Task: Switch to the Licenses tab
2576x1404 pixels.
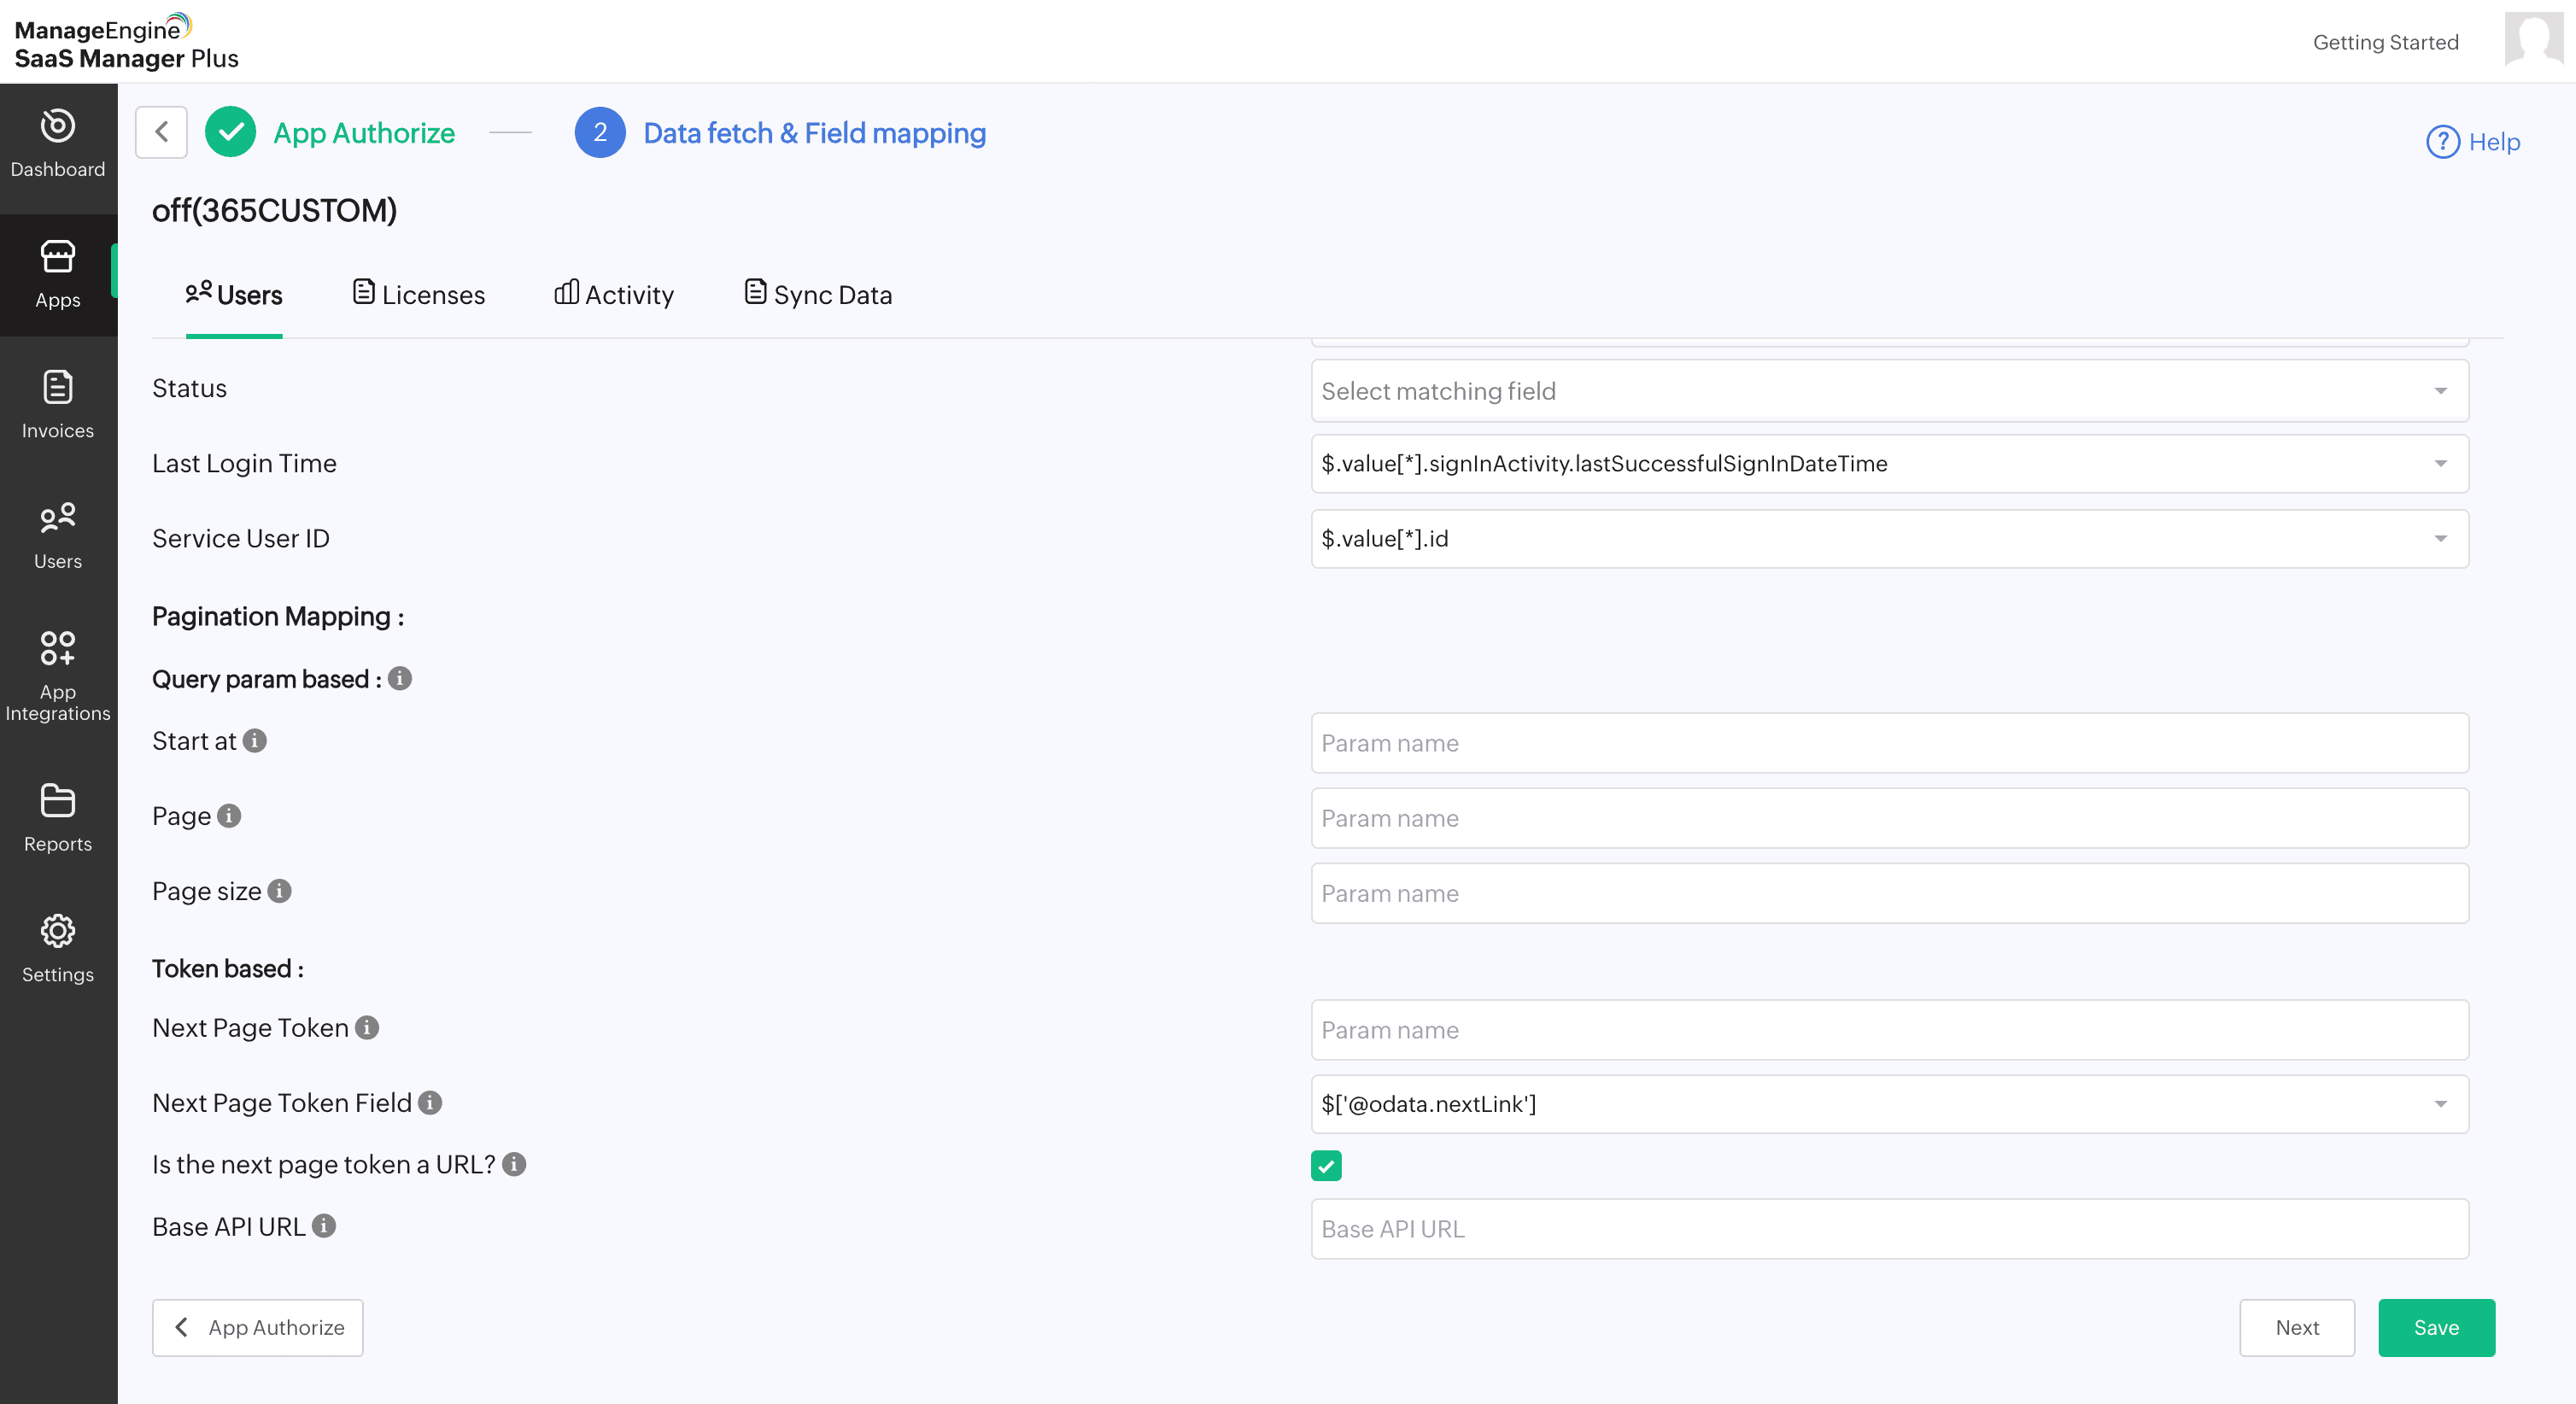Action: [x=419, y=295]
